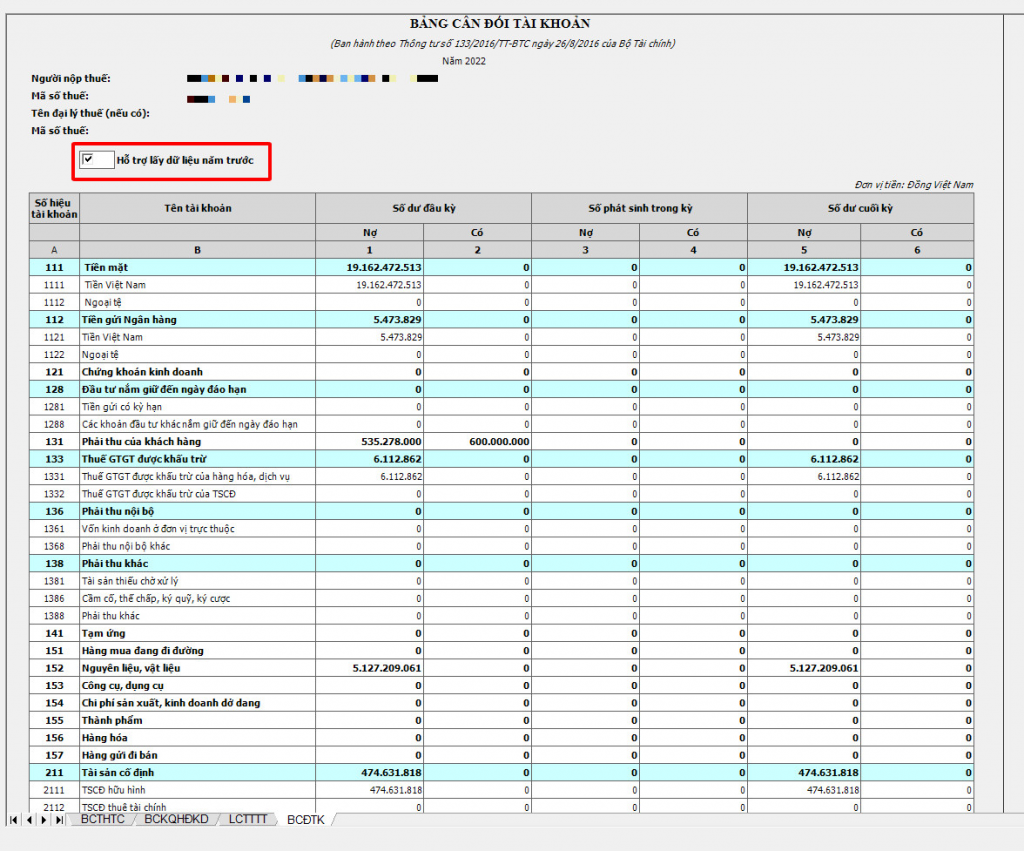Select the LCTTTT sheet tab
This screenshot has height=851, width=1024.
point(247,820)
